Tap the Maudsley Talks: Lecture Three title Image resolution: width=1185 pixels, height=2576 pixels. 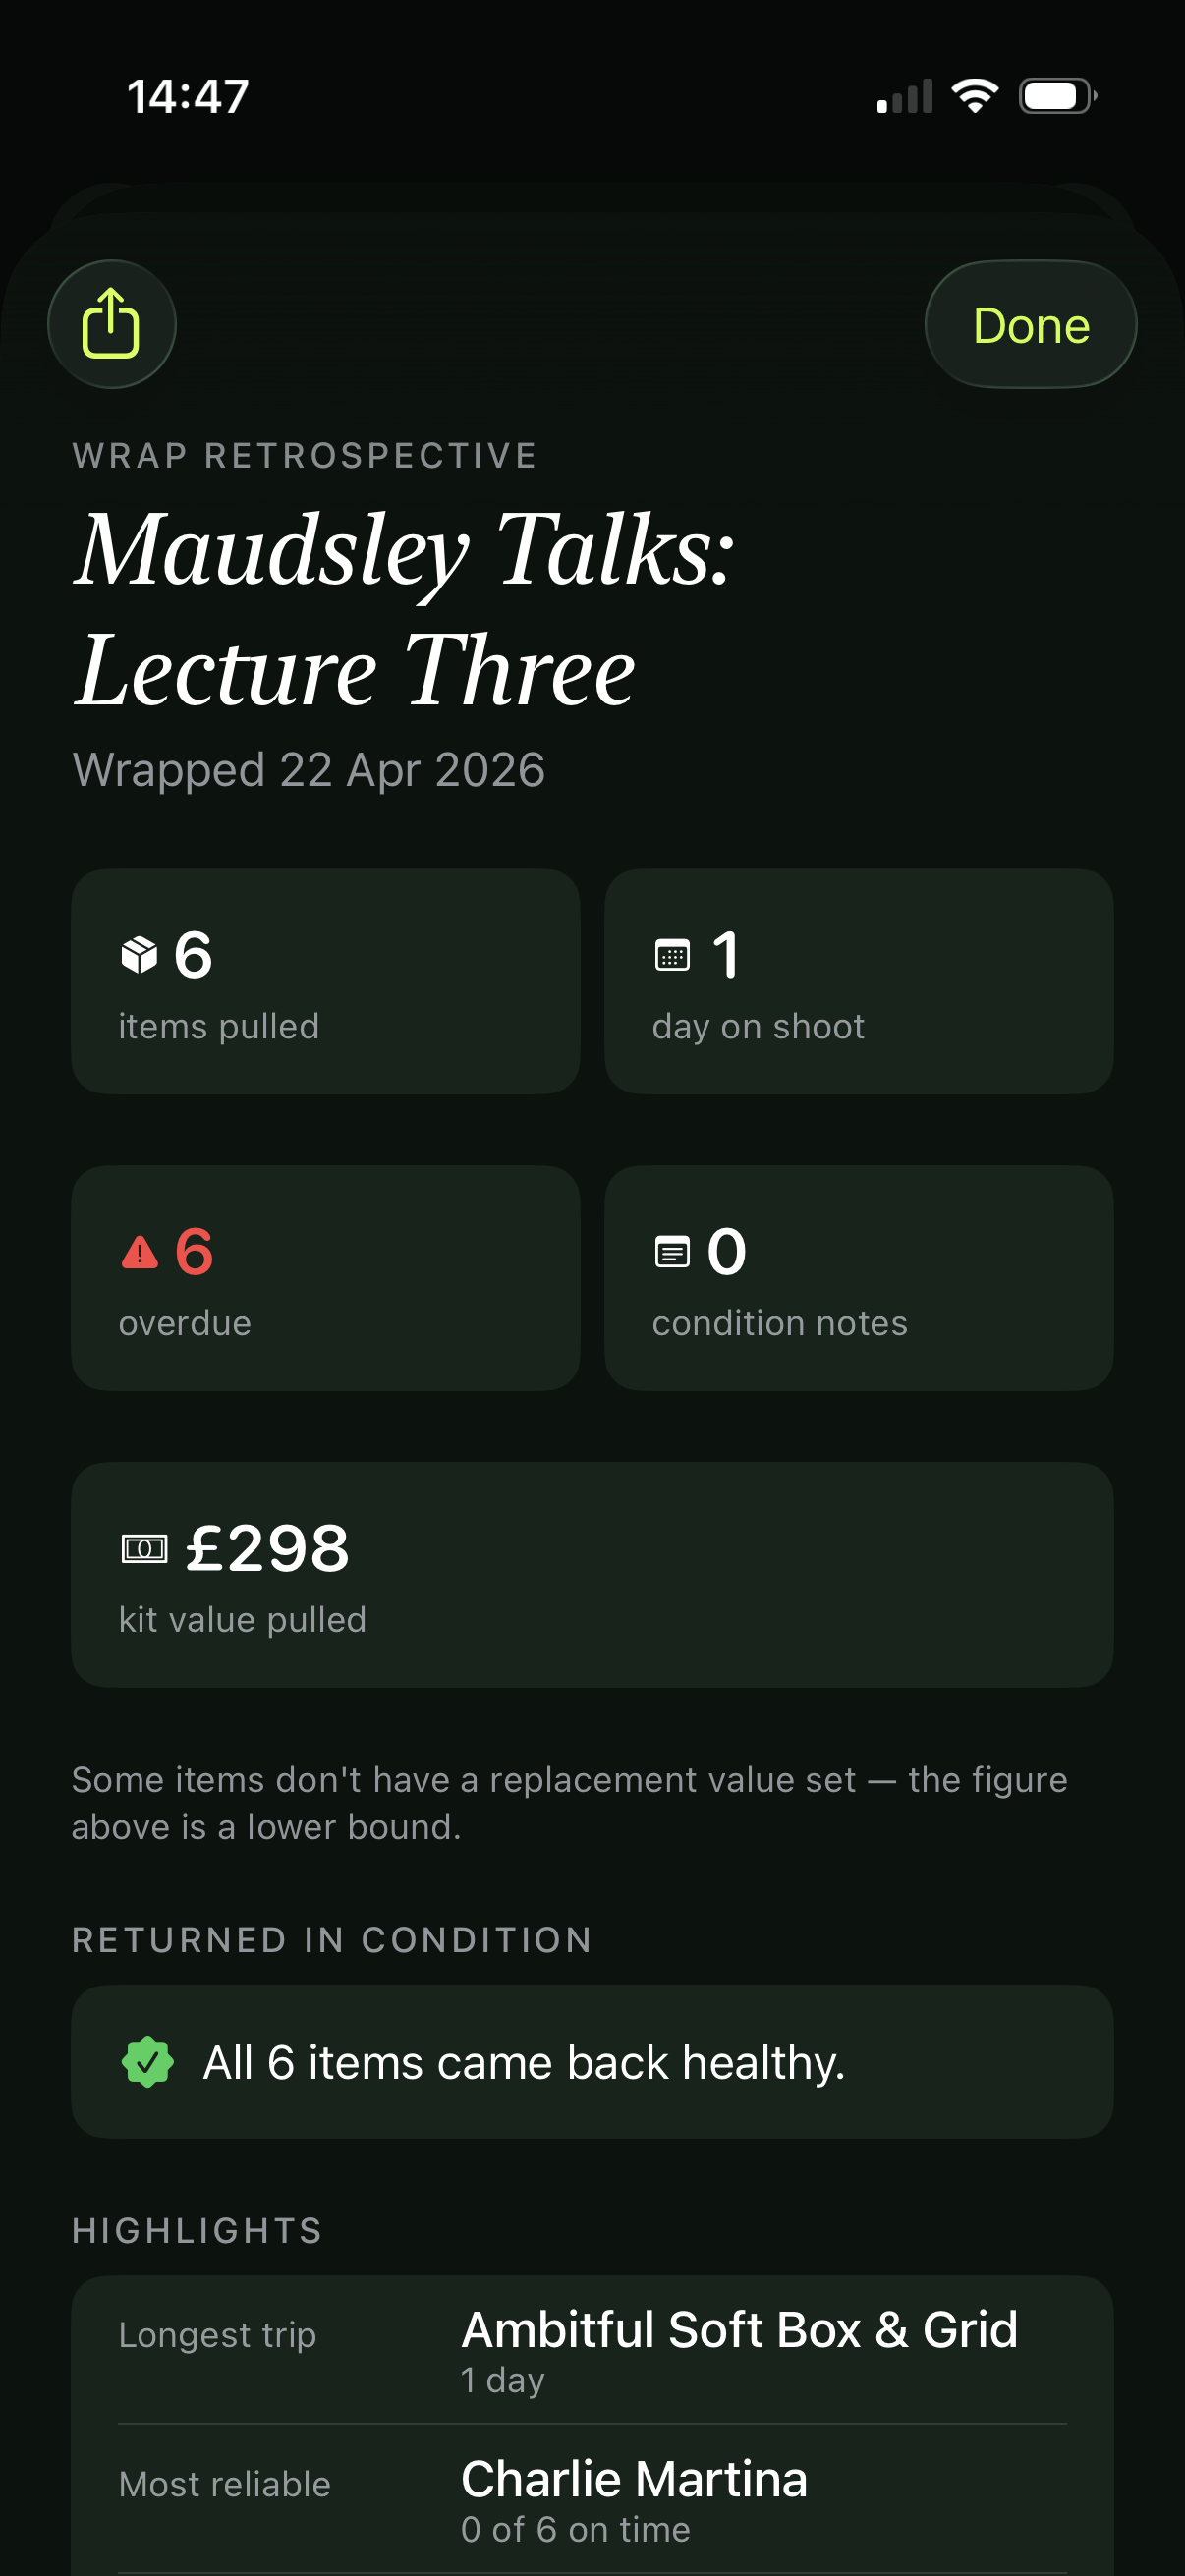(405, 610)
